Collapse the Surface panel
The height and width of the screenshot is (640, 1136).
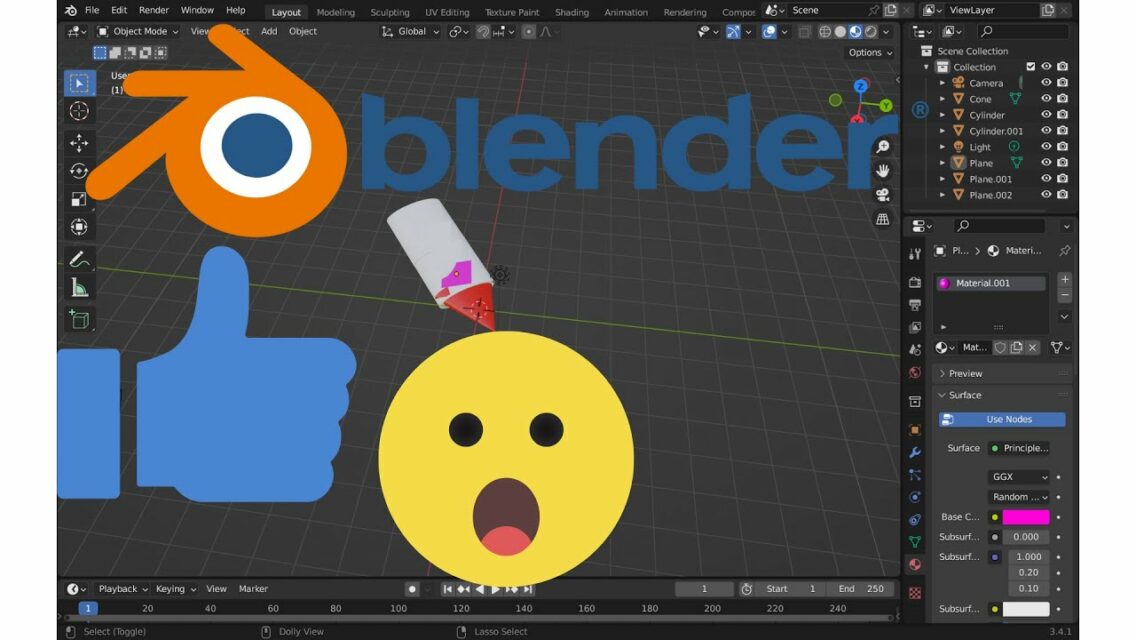click(965, 395)
